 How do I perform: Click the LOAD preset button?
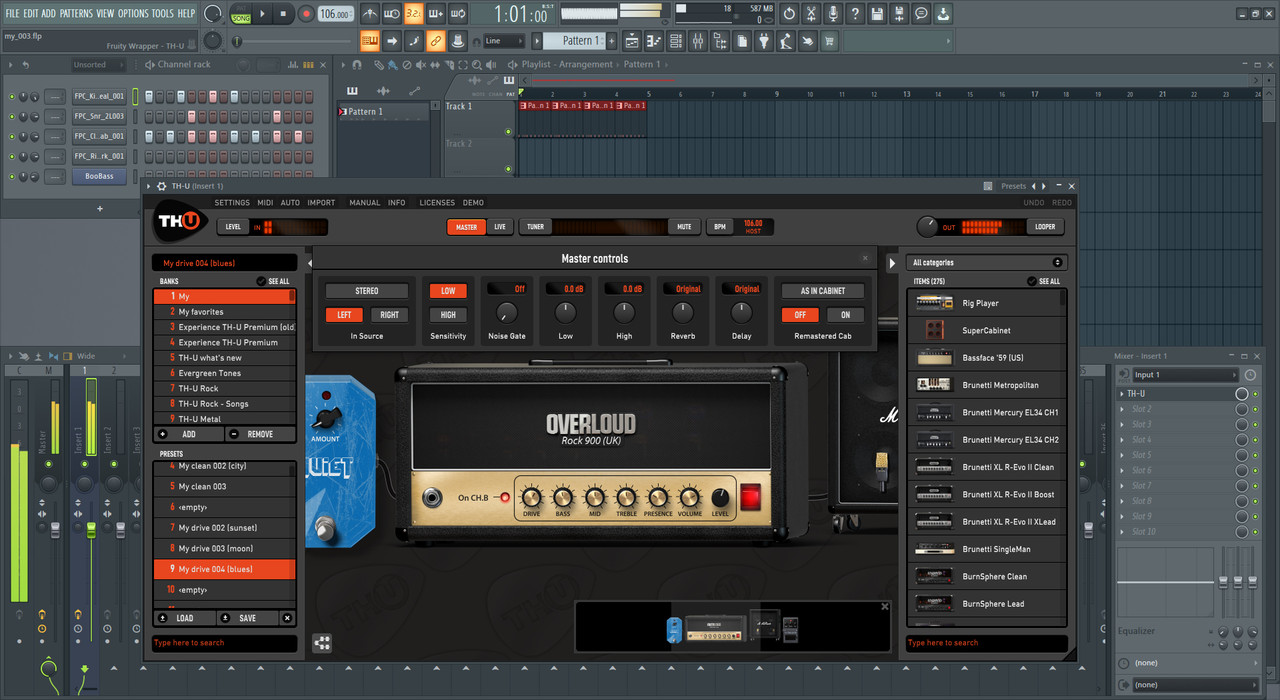185,618
